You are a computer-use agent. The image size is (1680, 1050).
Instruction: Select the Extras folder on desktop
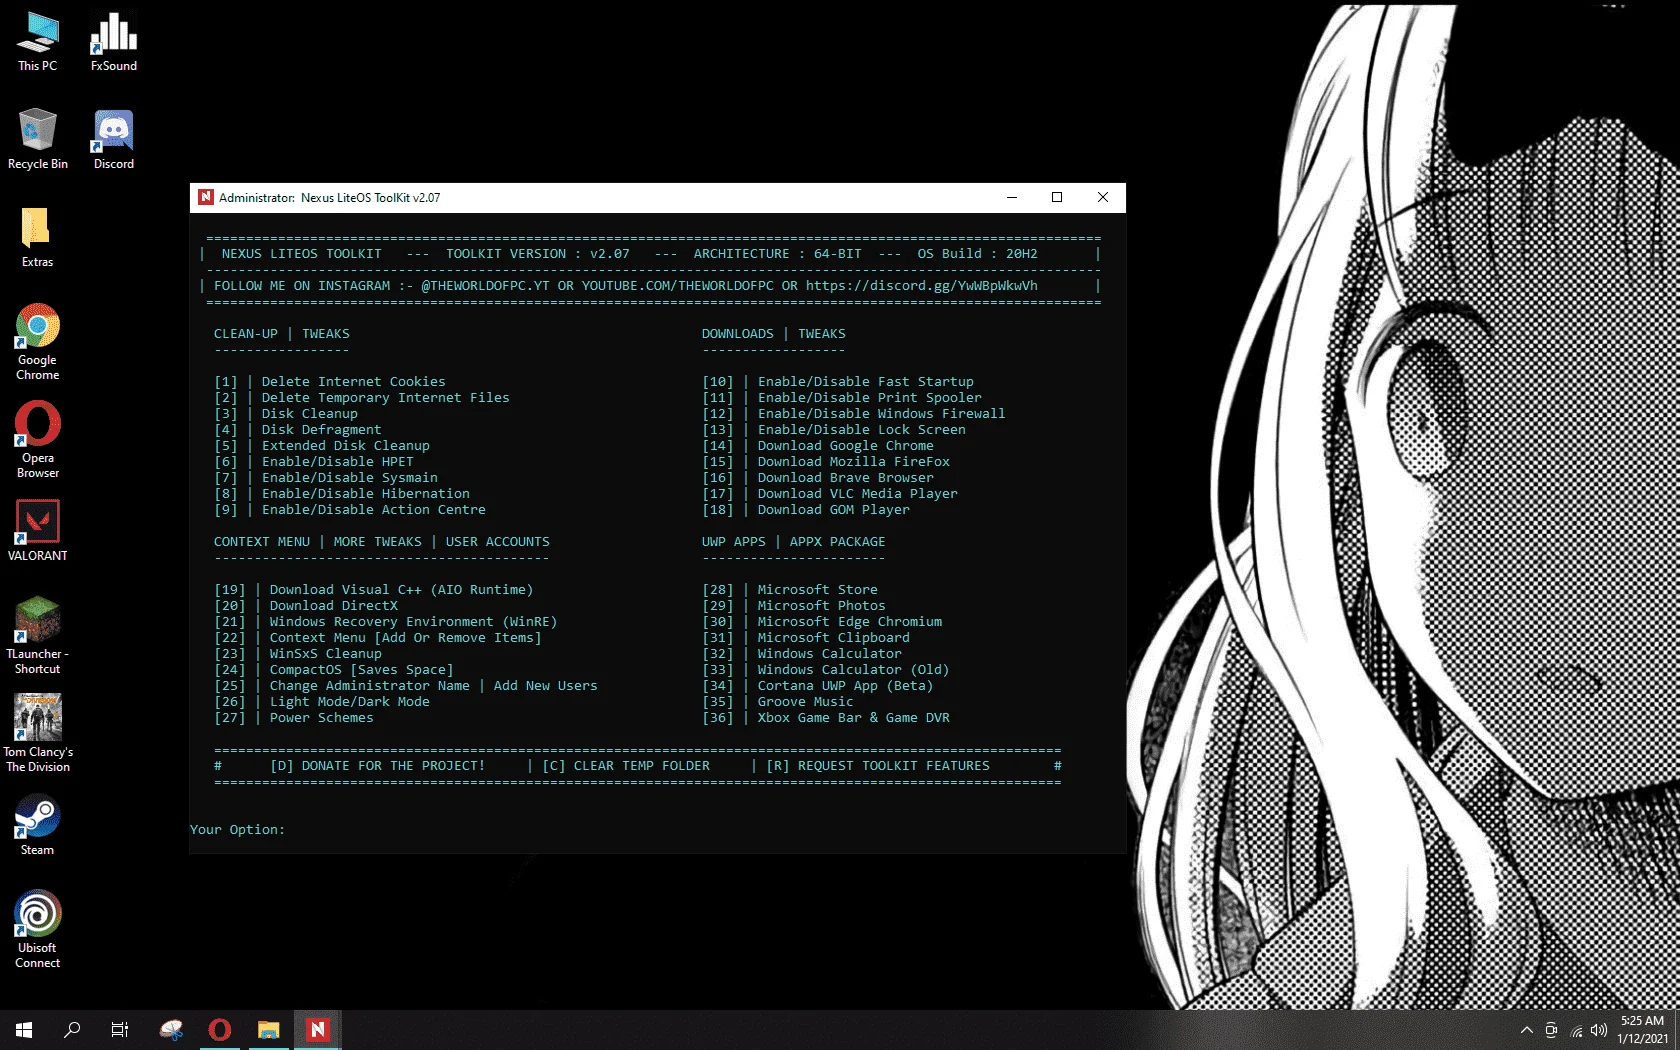(38, 238)
